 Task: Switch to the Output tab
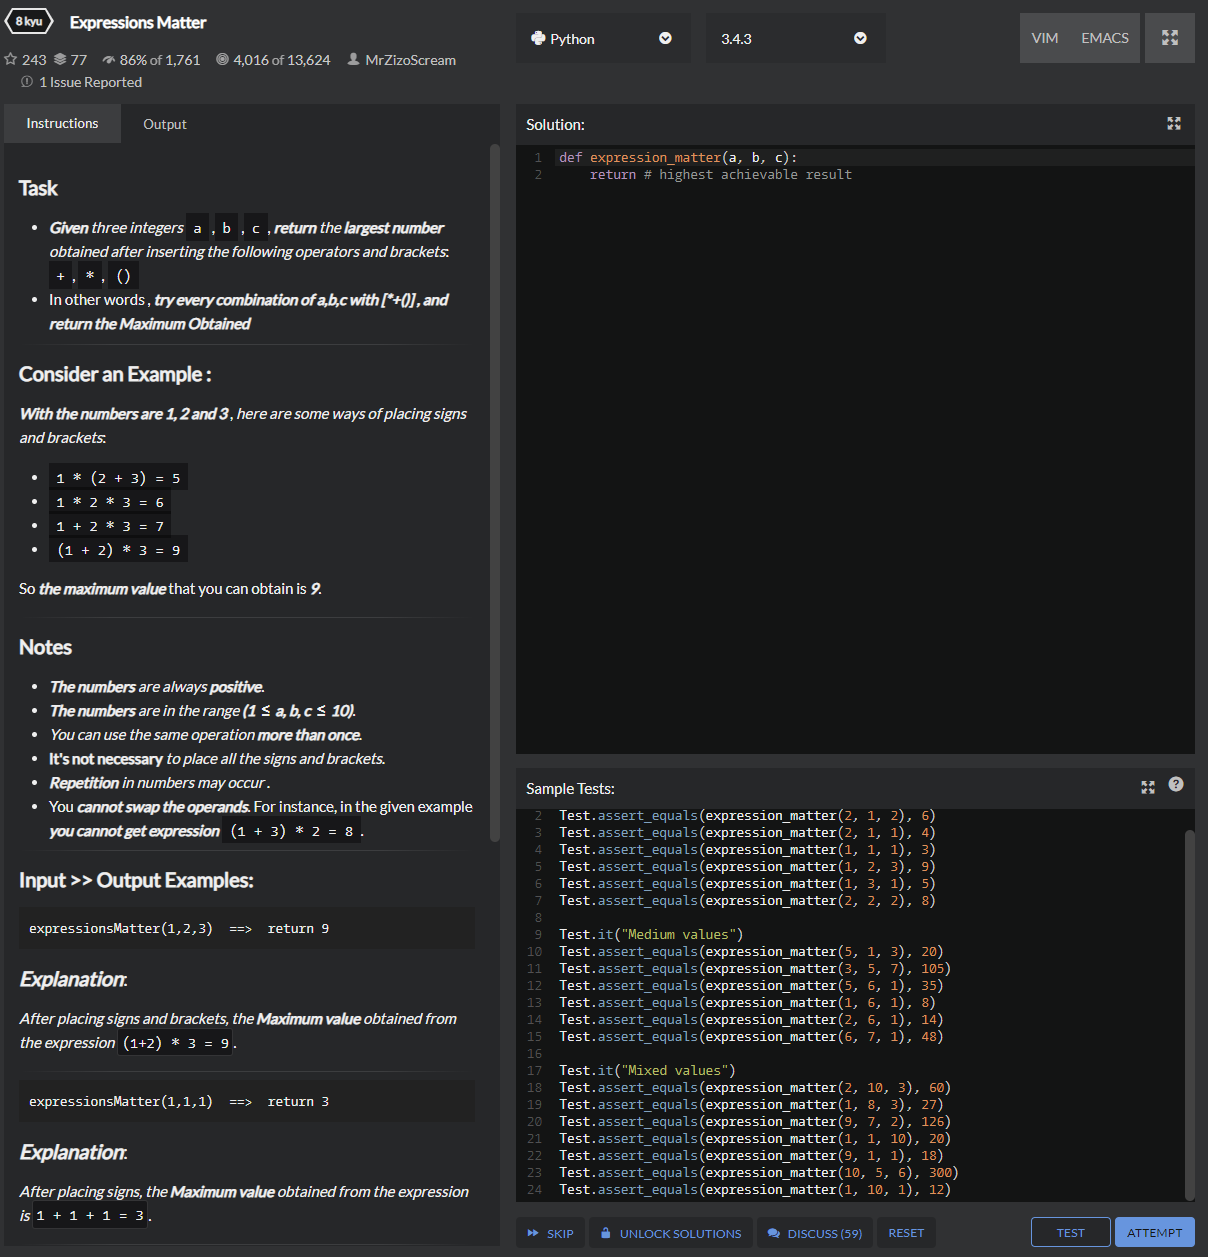coord(165,124)
